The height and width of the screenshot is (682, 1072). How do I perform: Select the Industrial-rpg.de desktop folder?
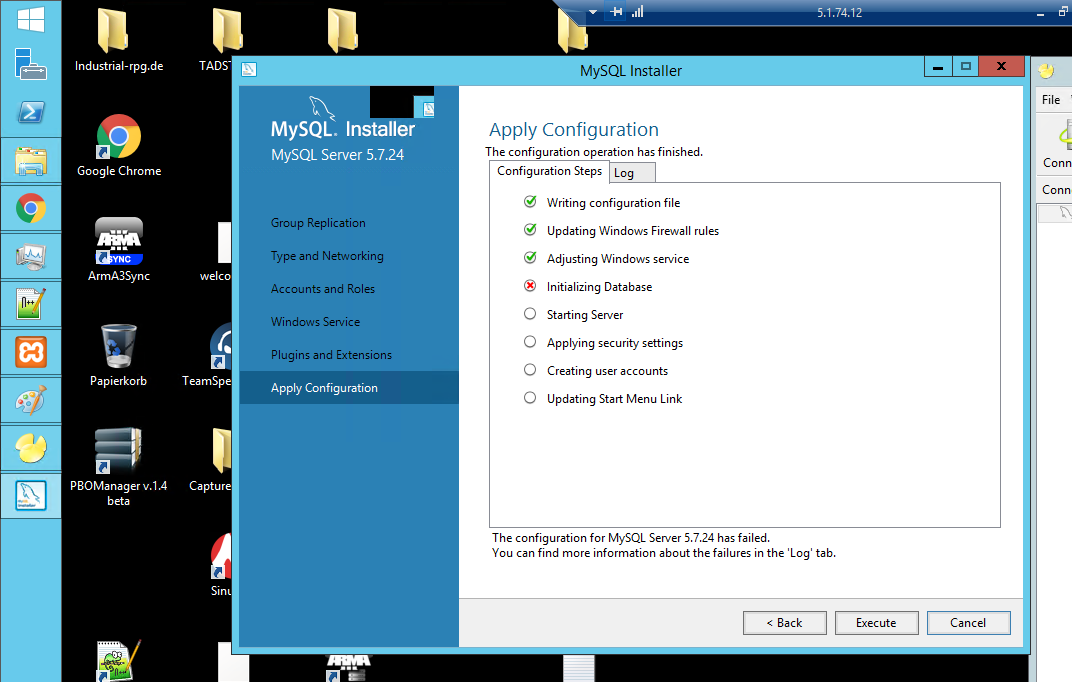point(119,40)
